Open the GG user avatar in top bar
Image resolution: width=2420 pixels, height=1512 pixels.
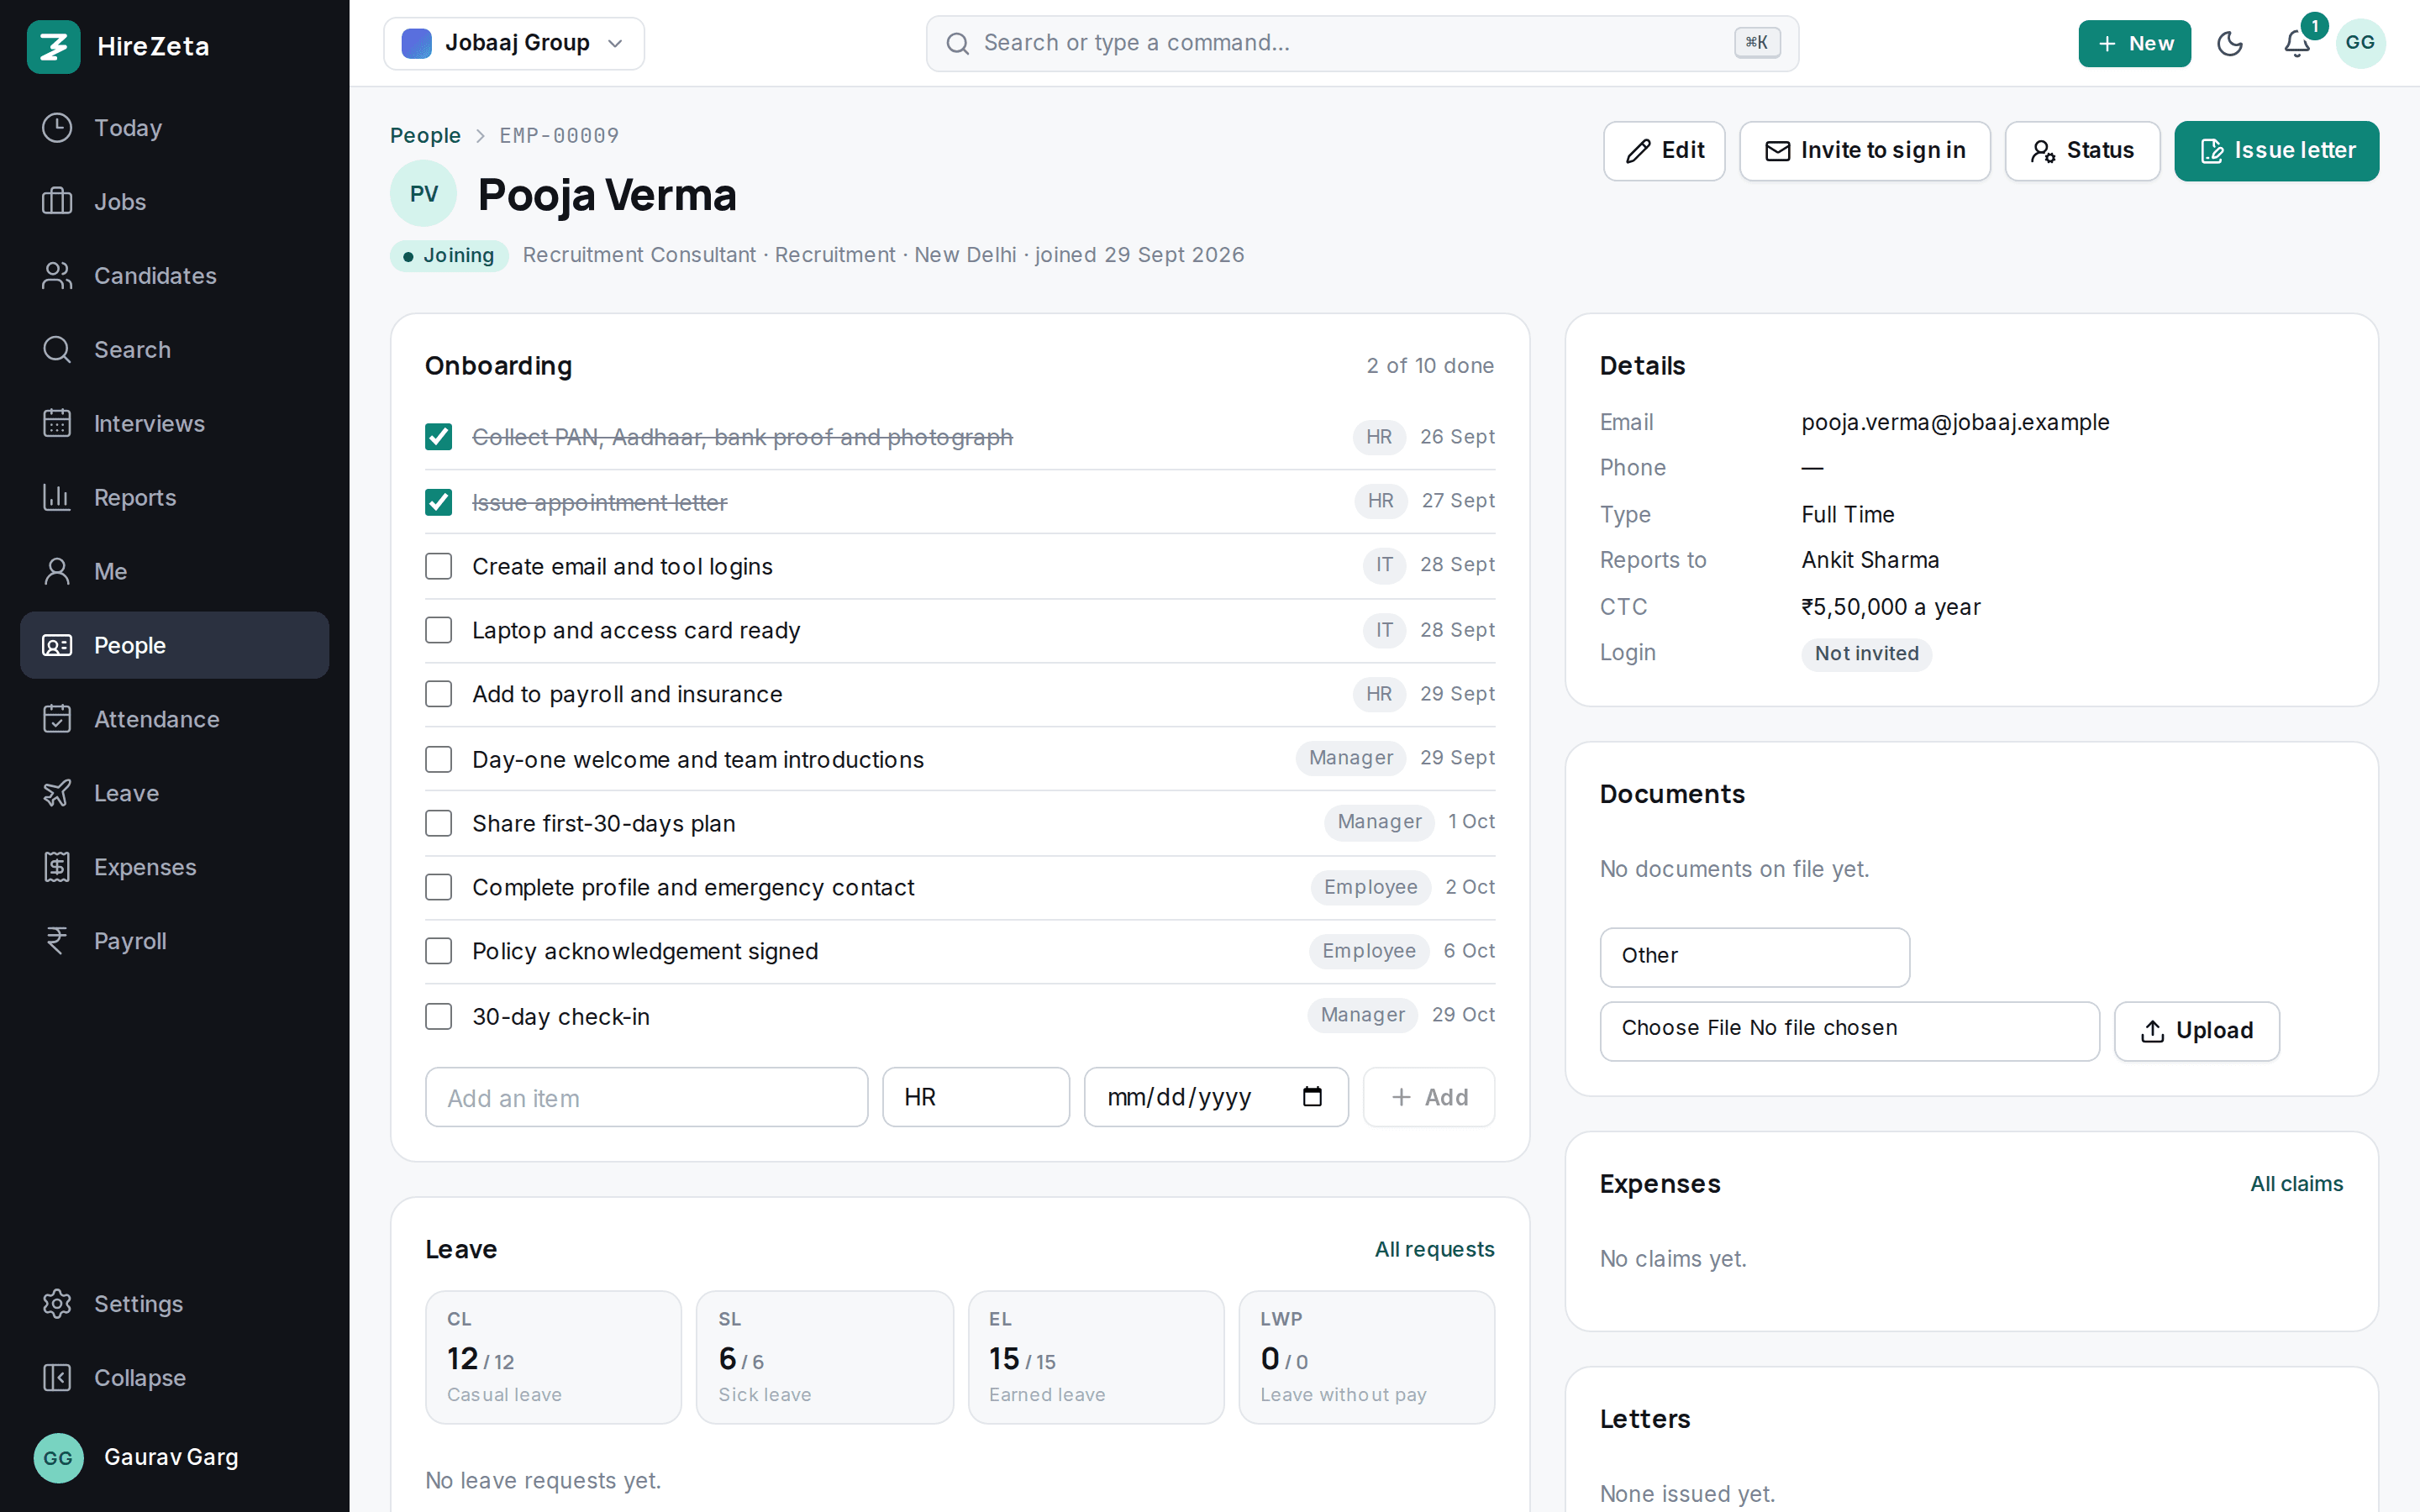click(x=2360, y=44)
